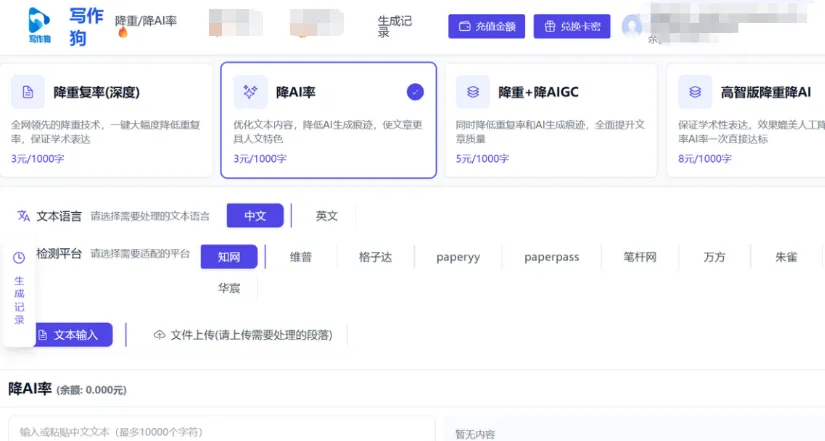Viewport: 825px width, 441px height.
Task: Select 万方 detection platform
Action: pyautogui.click(x=715, y=257)
